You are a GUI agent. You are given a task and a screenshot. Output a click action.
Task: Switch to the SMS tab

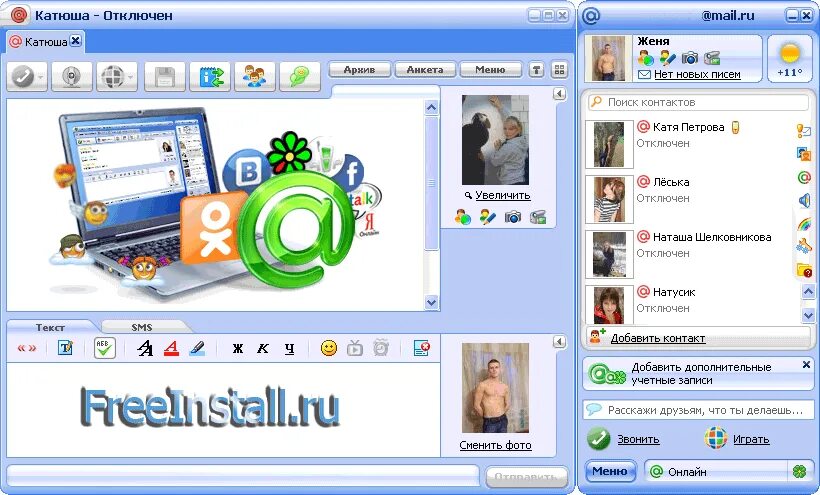(142, 327)
